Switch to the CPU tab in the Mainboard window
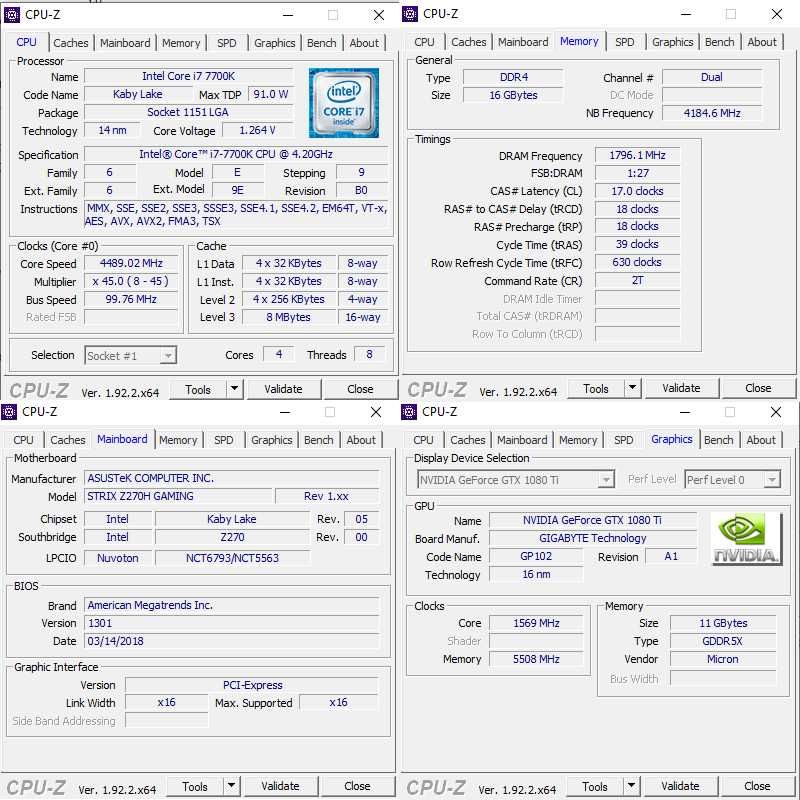This screenshot has height=800, width=800. [23, 440]
